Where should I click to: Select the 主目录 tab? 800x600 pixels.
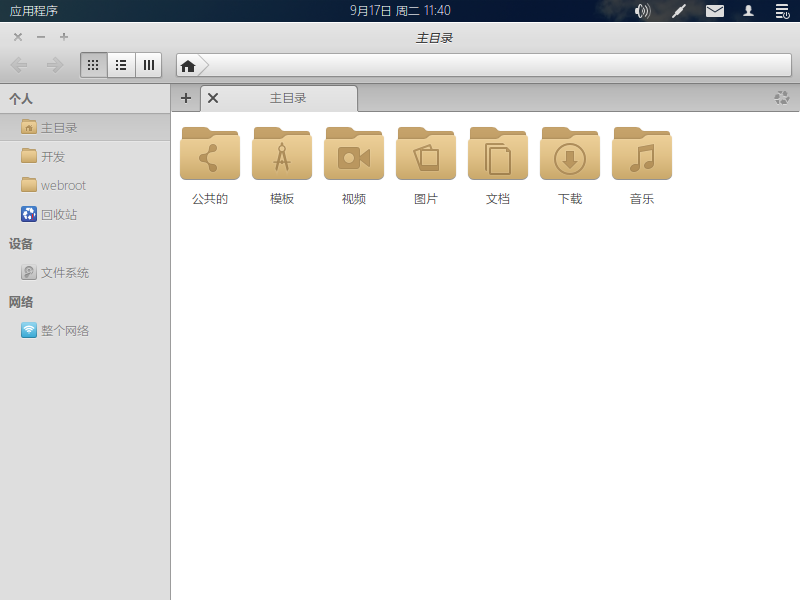(288, 98)
